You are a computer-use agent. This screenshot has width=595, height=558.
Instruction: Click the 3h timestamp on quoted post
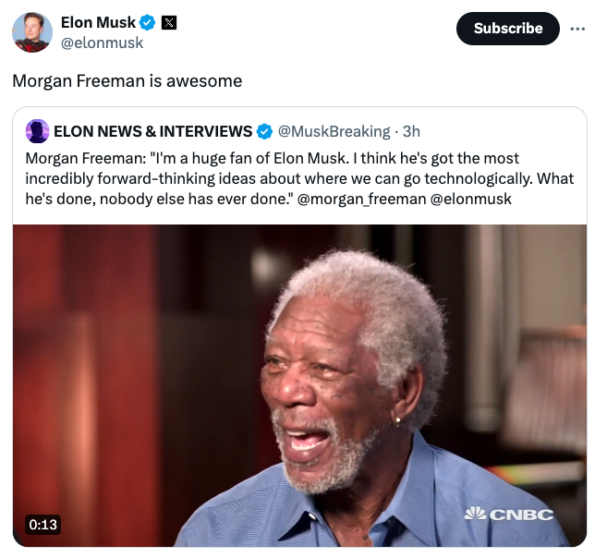coord(411,131)
